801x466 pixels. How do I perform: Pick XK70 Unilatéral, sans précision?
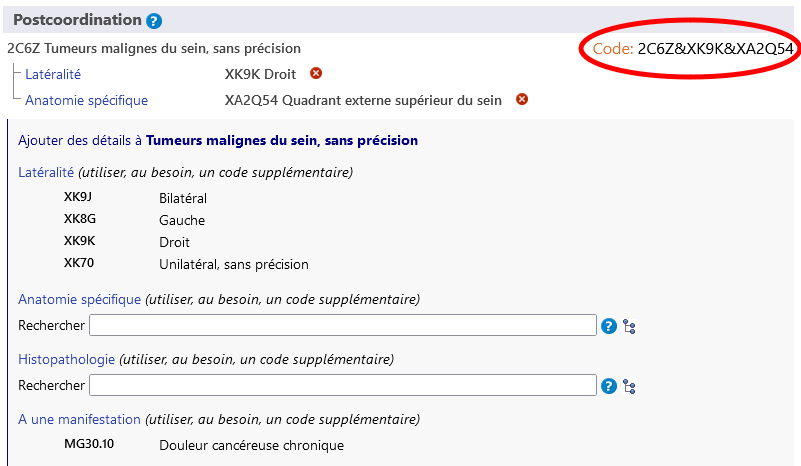233,264
